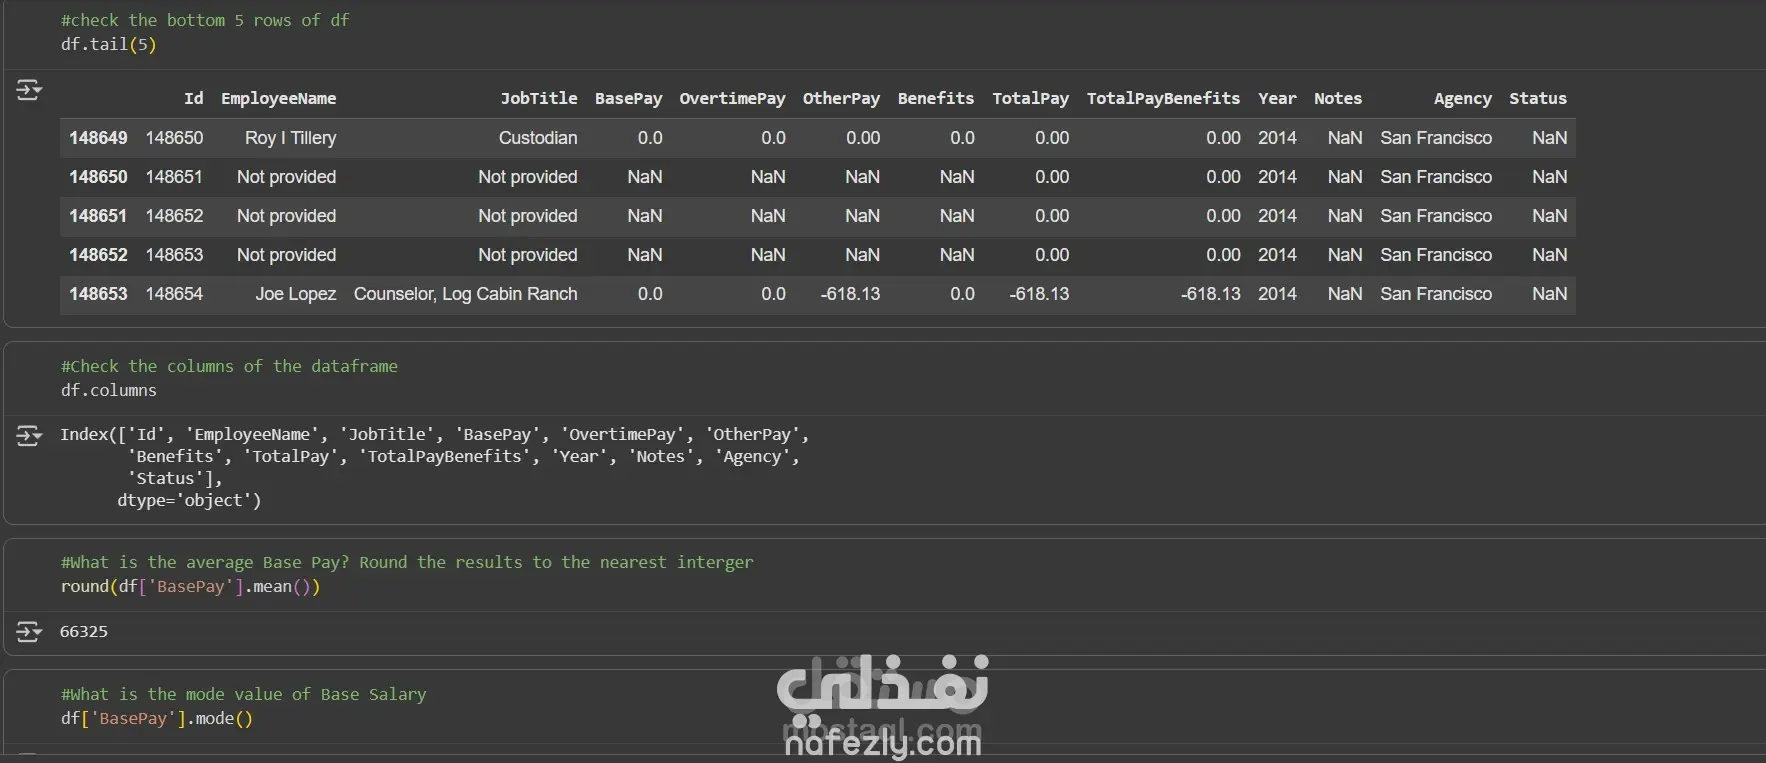
Task: Click the "'Status']," output line
Action: pos(175,478)
